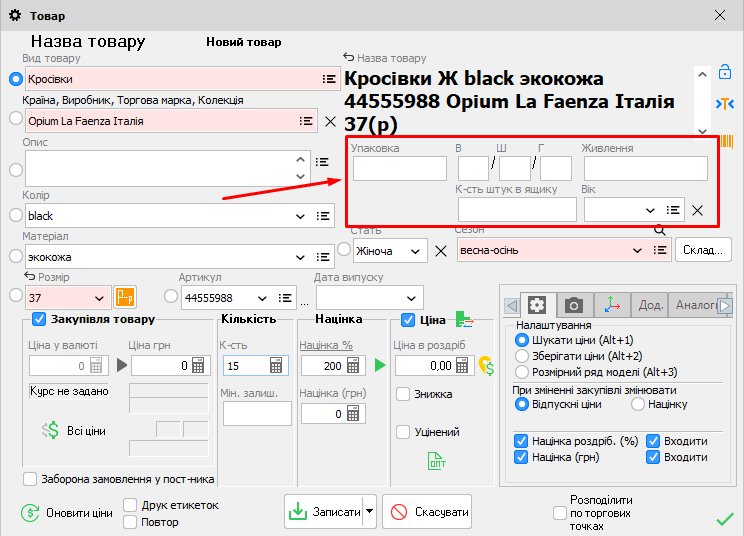Open the settings gear tab
This screenshot has height=536, width=744.
[x=537, y=305]
